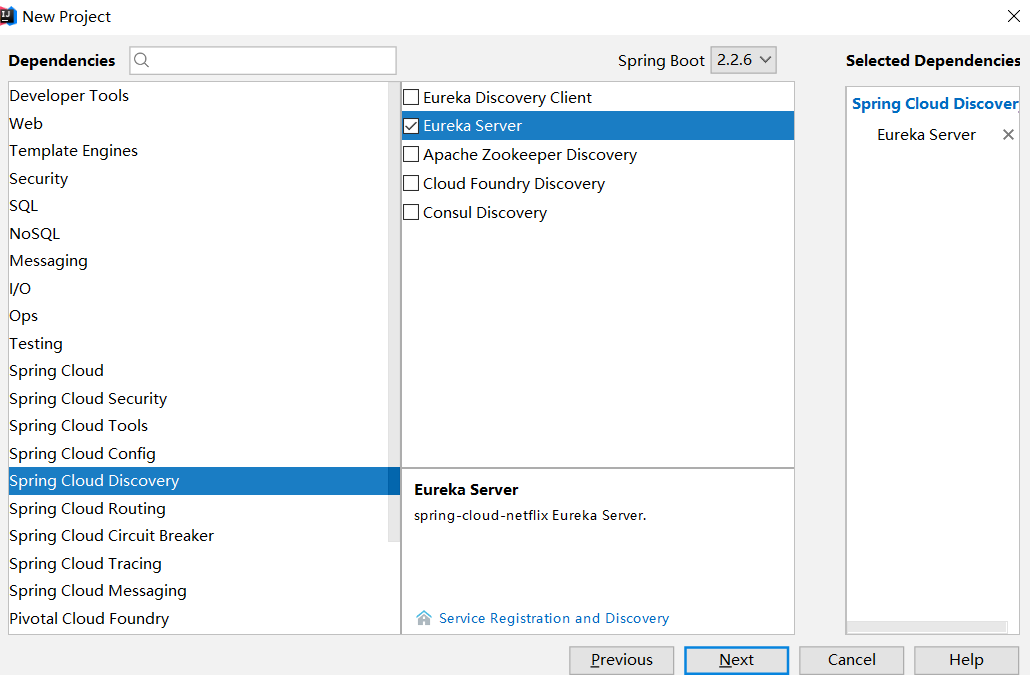Screen dimensions: 1030x675
Task: Click the home icon beside Service Registration link
Action: [x=424, y=618]
